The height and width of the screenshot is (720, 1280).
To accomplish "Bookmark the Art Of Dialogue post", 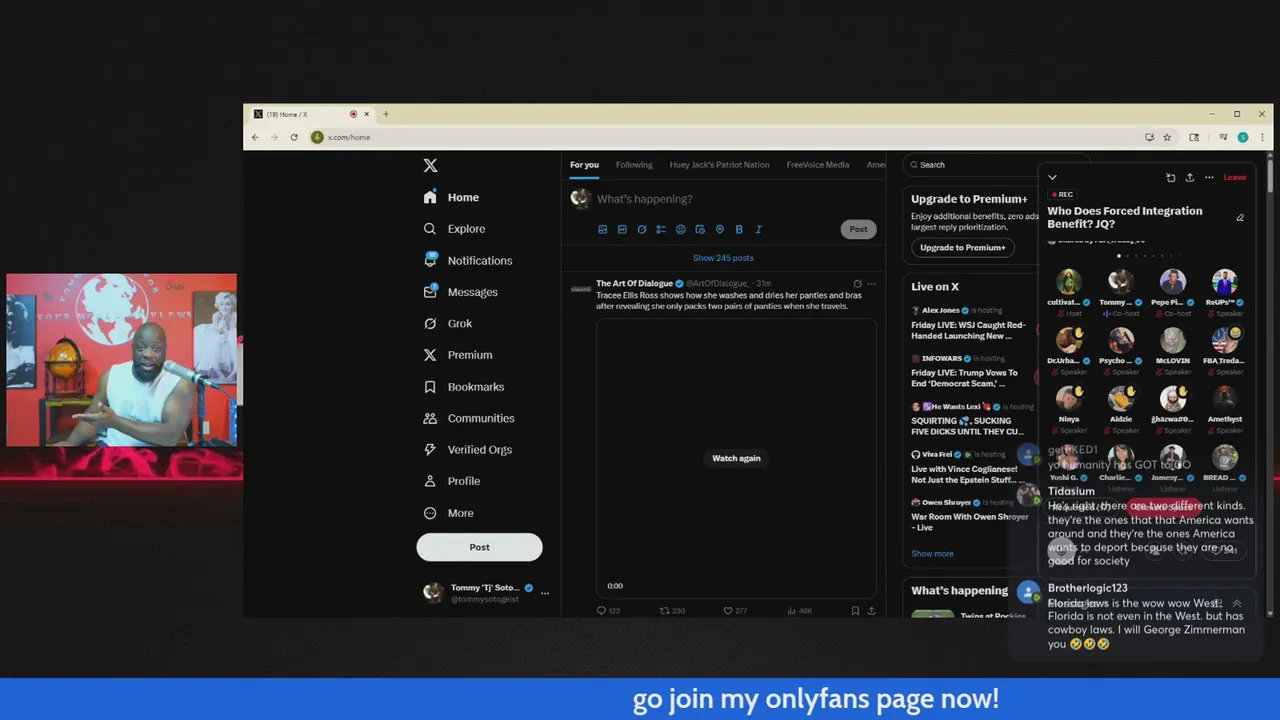I will click(855, 610).
